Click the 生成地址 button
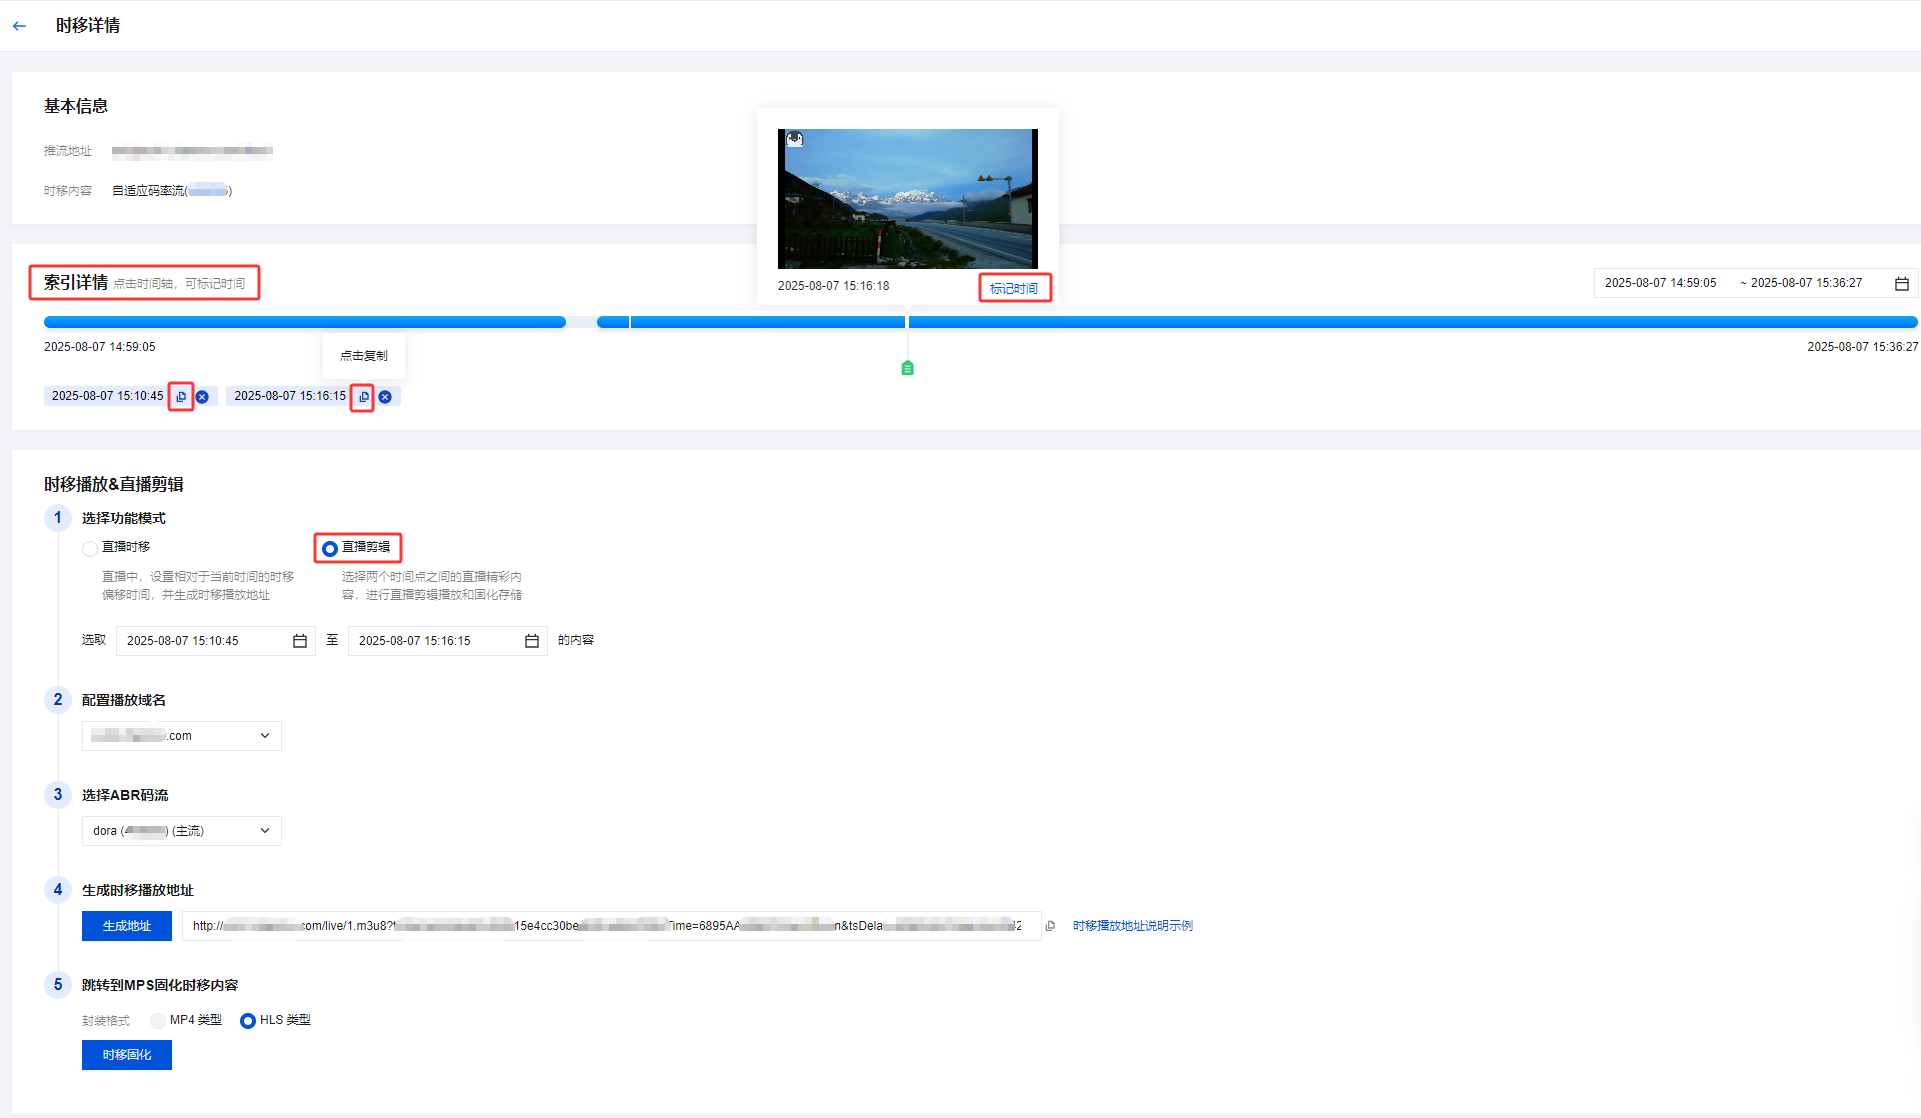Image resolution: width=1921 pixels, height=1118 pixels. 127,926
